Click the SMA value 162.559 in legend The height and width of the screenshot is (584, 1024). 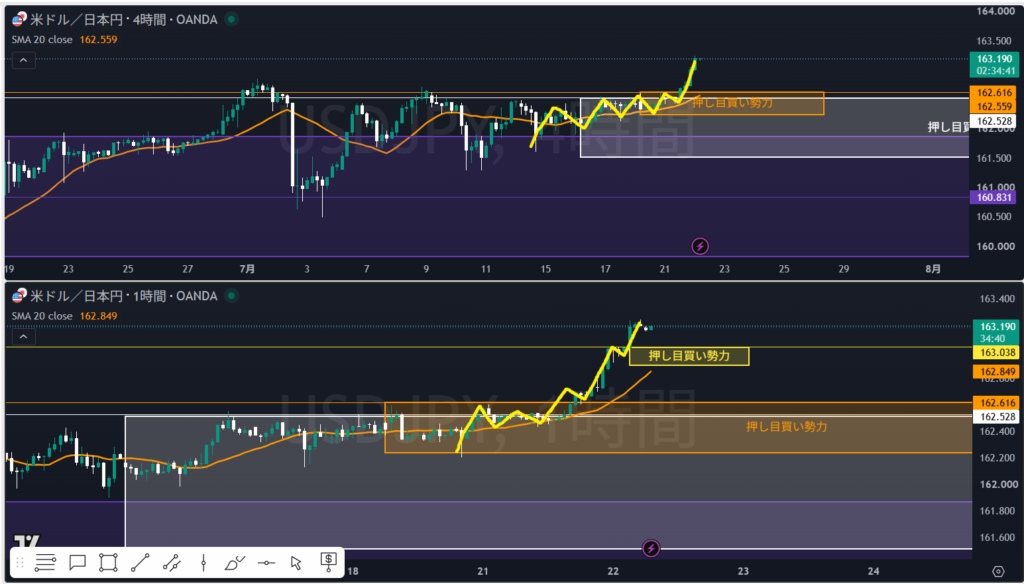98,39
